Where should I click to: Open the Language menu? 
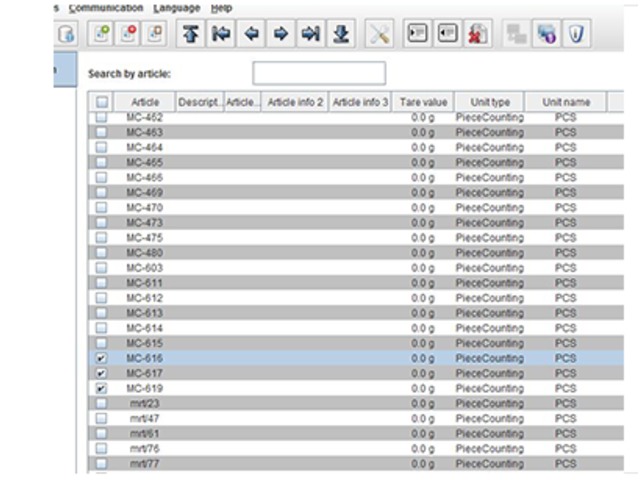pyautogui.click(x=176, y=7)
